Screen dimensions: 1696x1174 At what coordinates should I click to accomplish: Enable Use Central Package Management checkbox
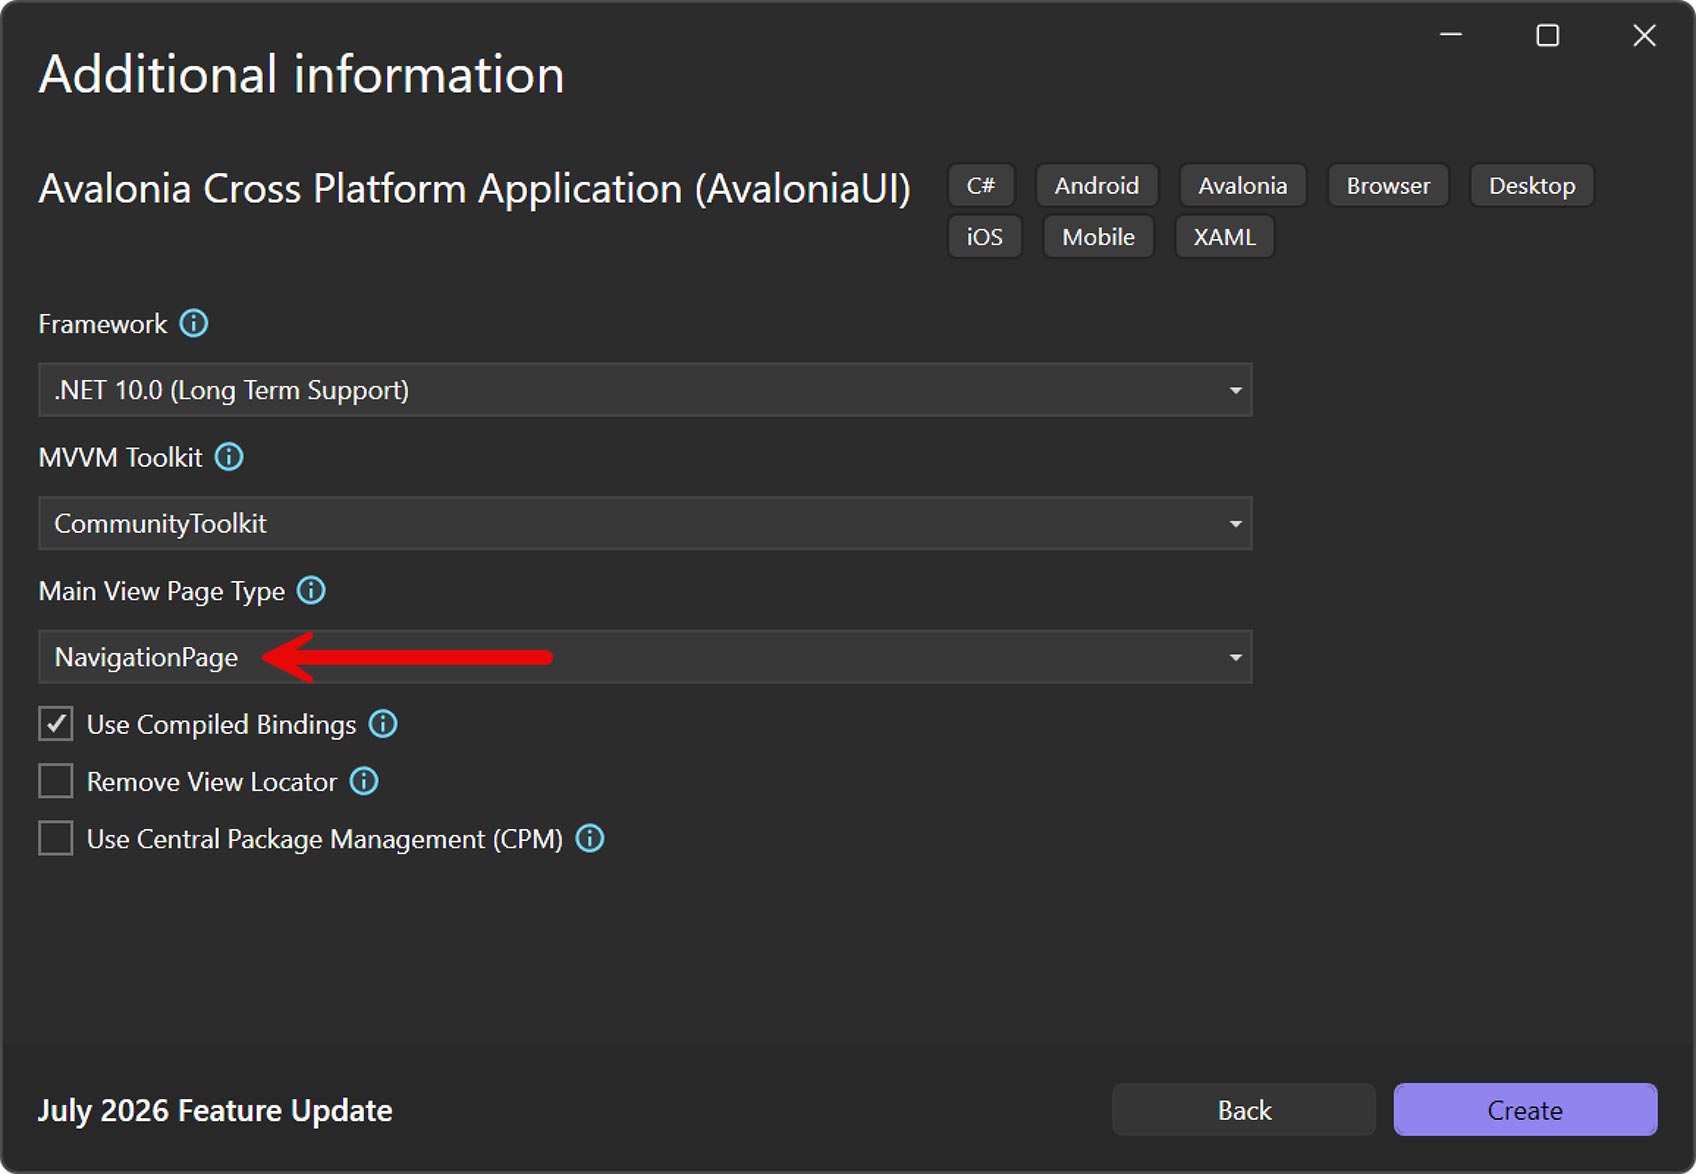(56, 838)
